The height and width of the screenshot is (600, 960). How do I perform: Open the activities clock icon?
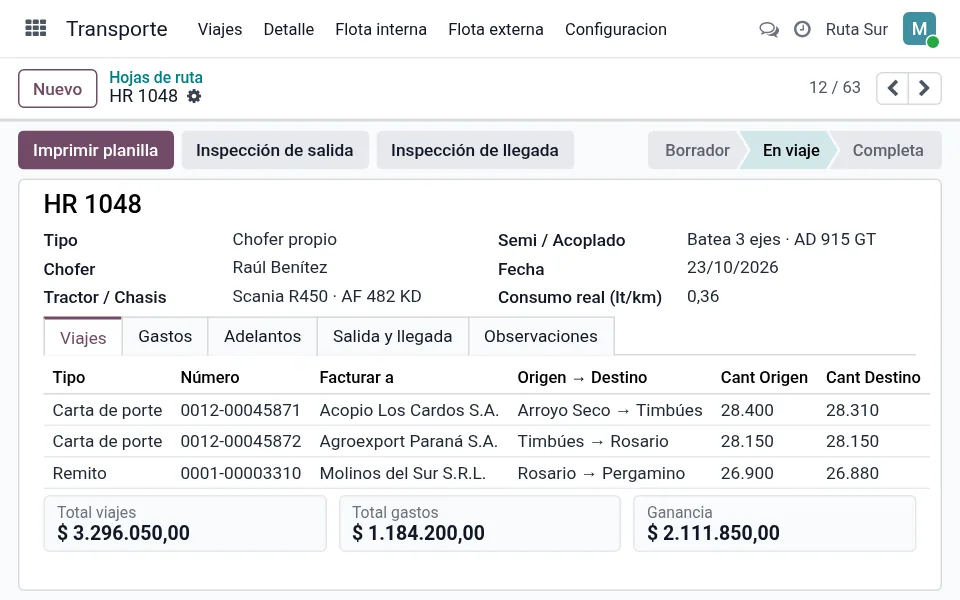tap(802, 29)
